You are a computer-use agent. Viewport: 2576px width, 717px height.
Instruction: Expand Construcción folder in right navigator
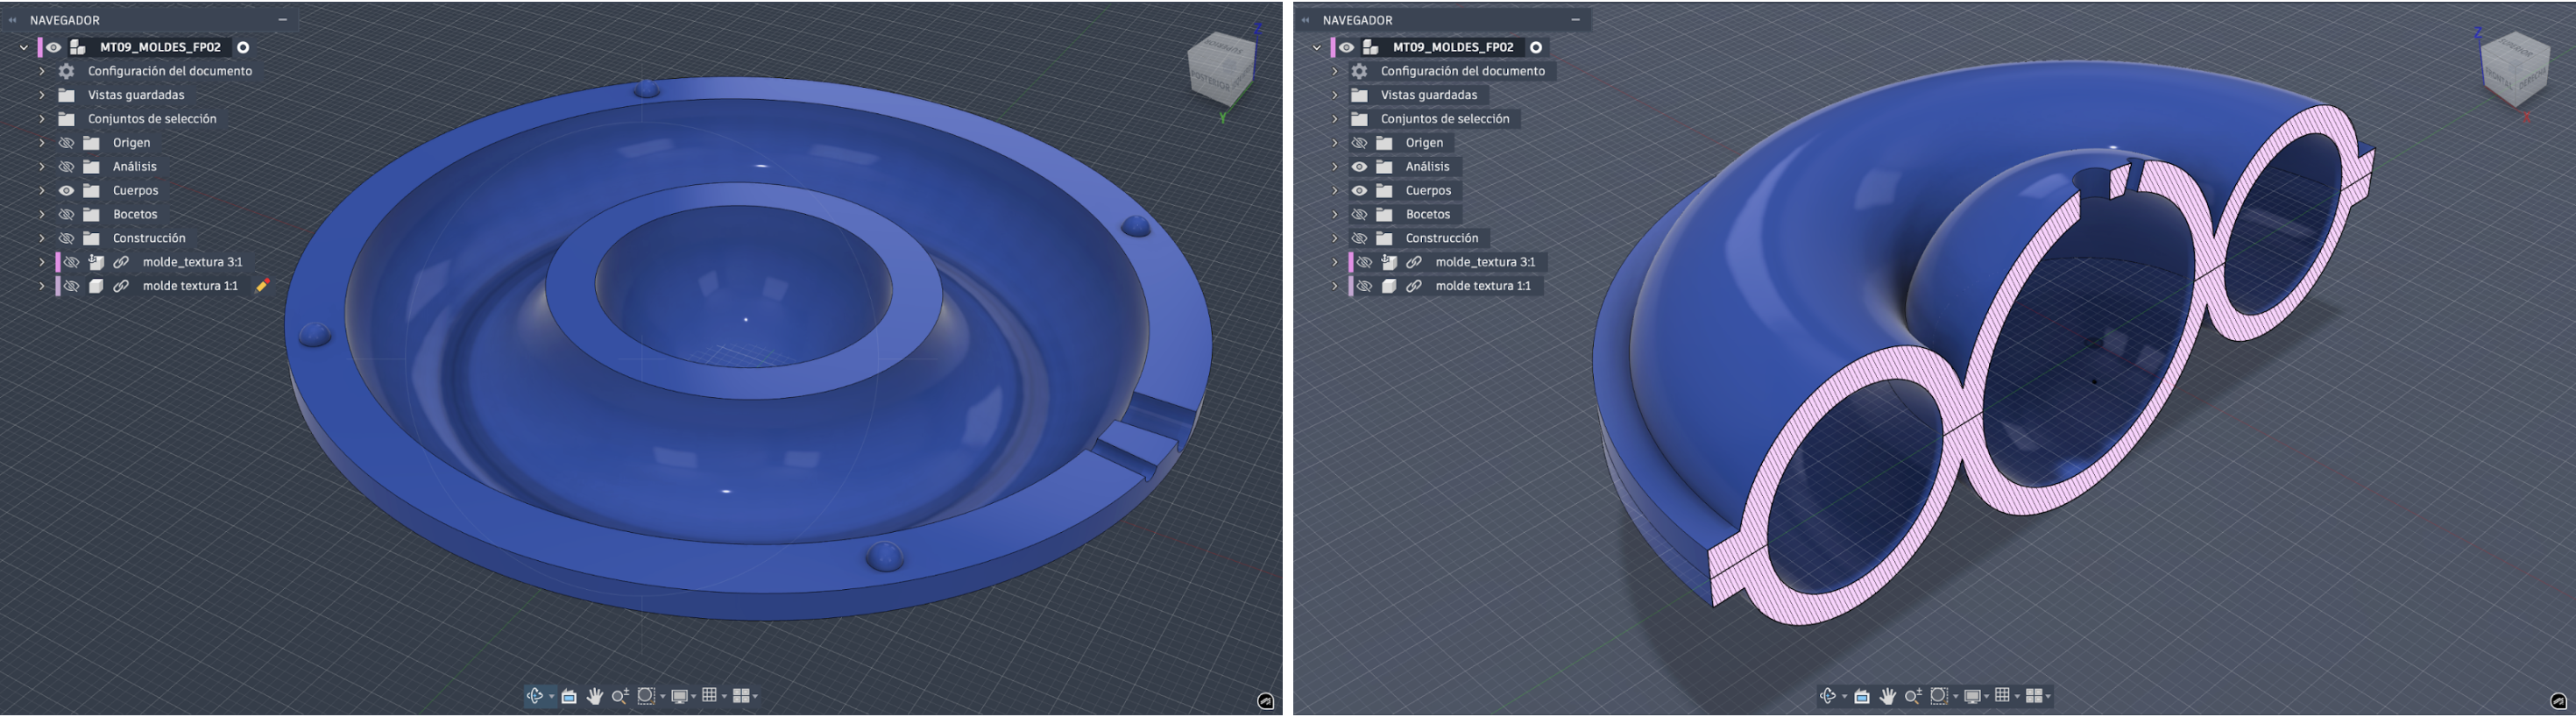(1335, 239)
